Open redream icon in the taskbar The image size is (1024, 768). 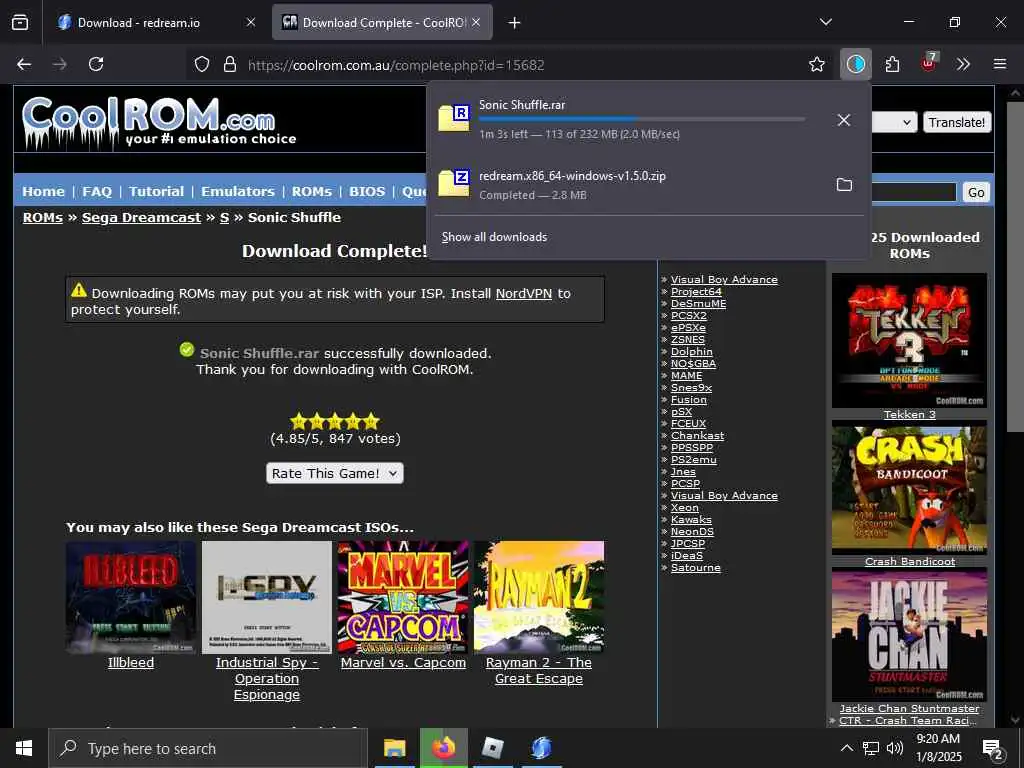541,748
